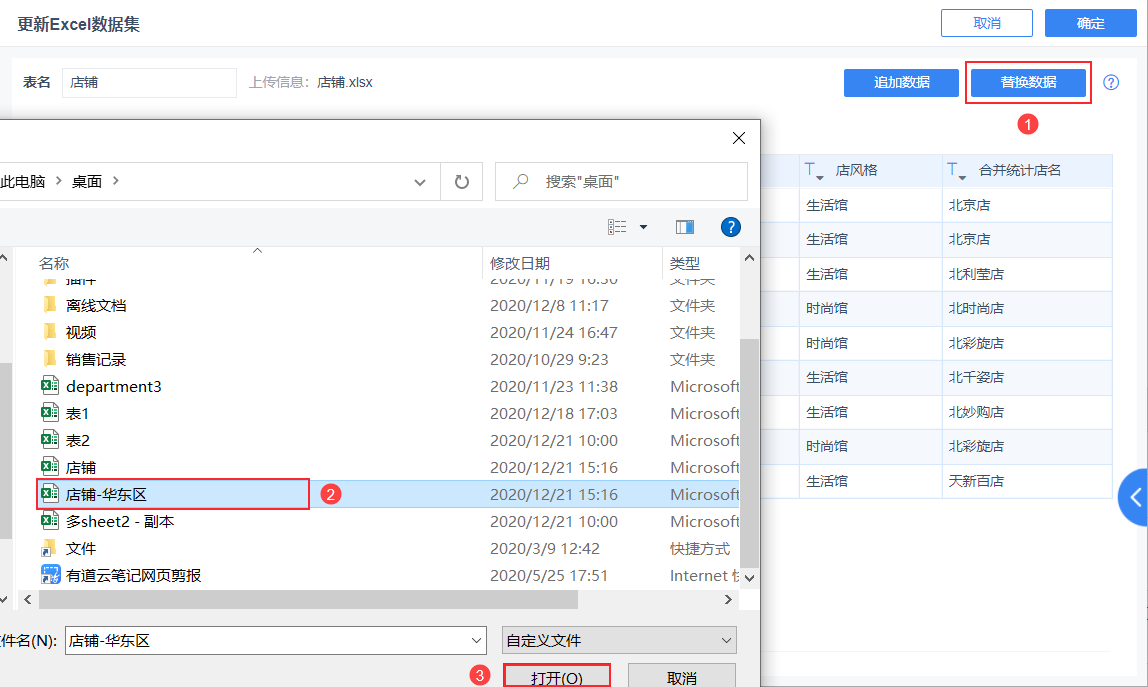
Task: Sort files by 修改日期 column header
Action: [520, 263]
